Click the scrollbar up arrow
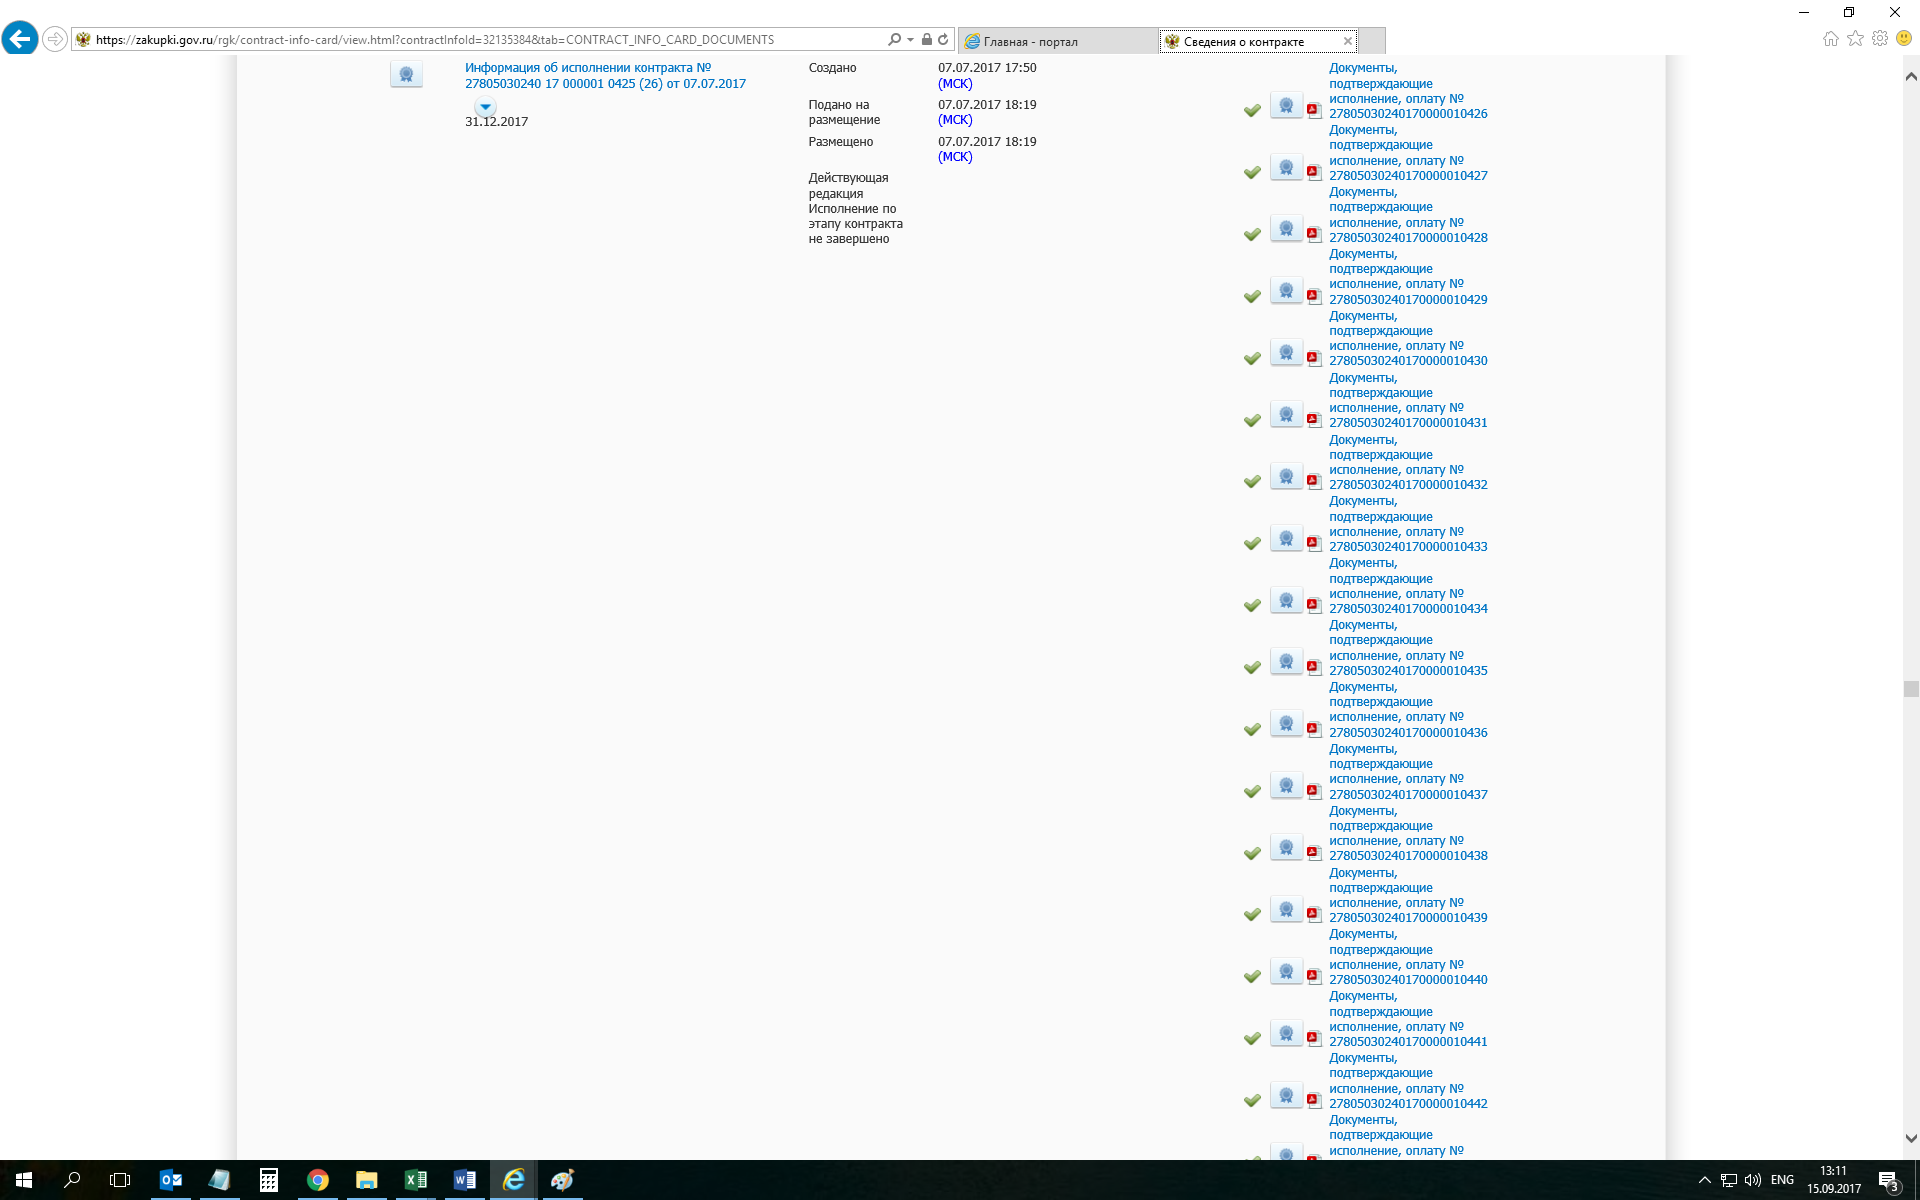This screenshot has height=1200, width=1920. (1911, 76)
